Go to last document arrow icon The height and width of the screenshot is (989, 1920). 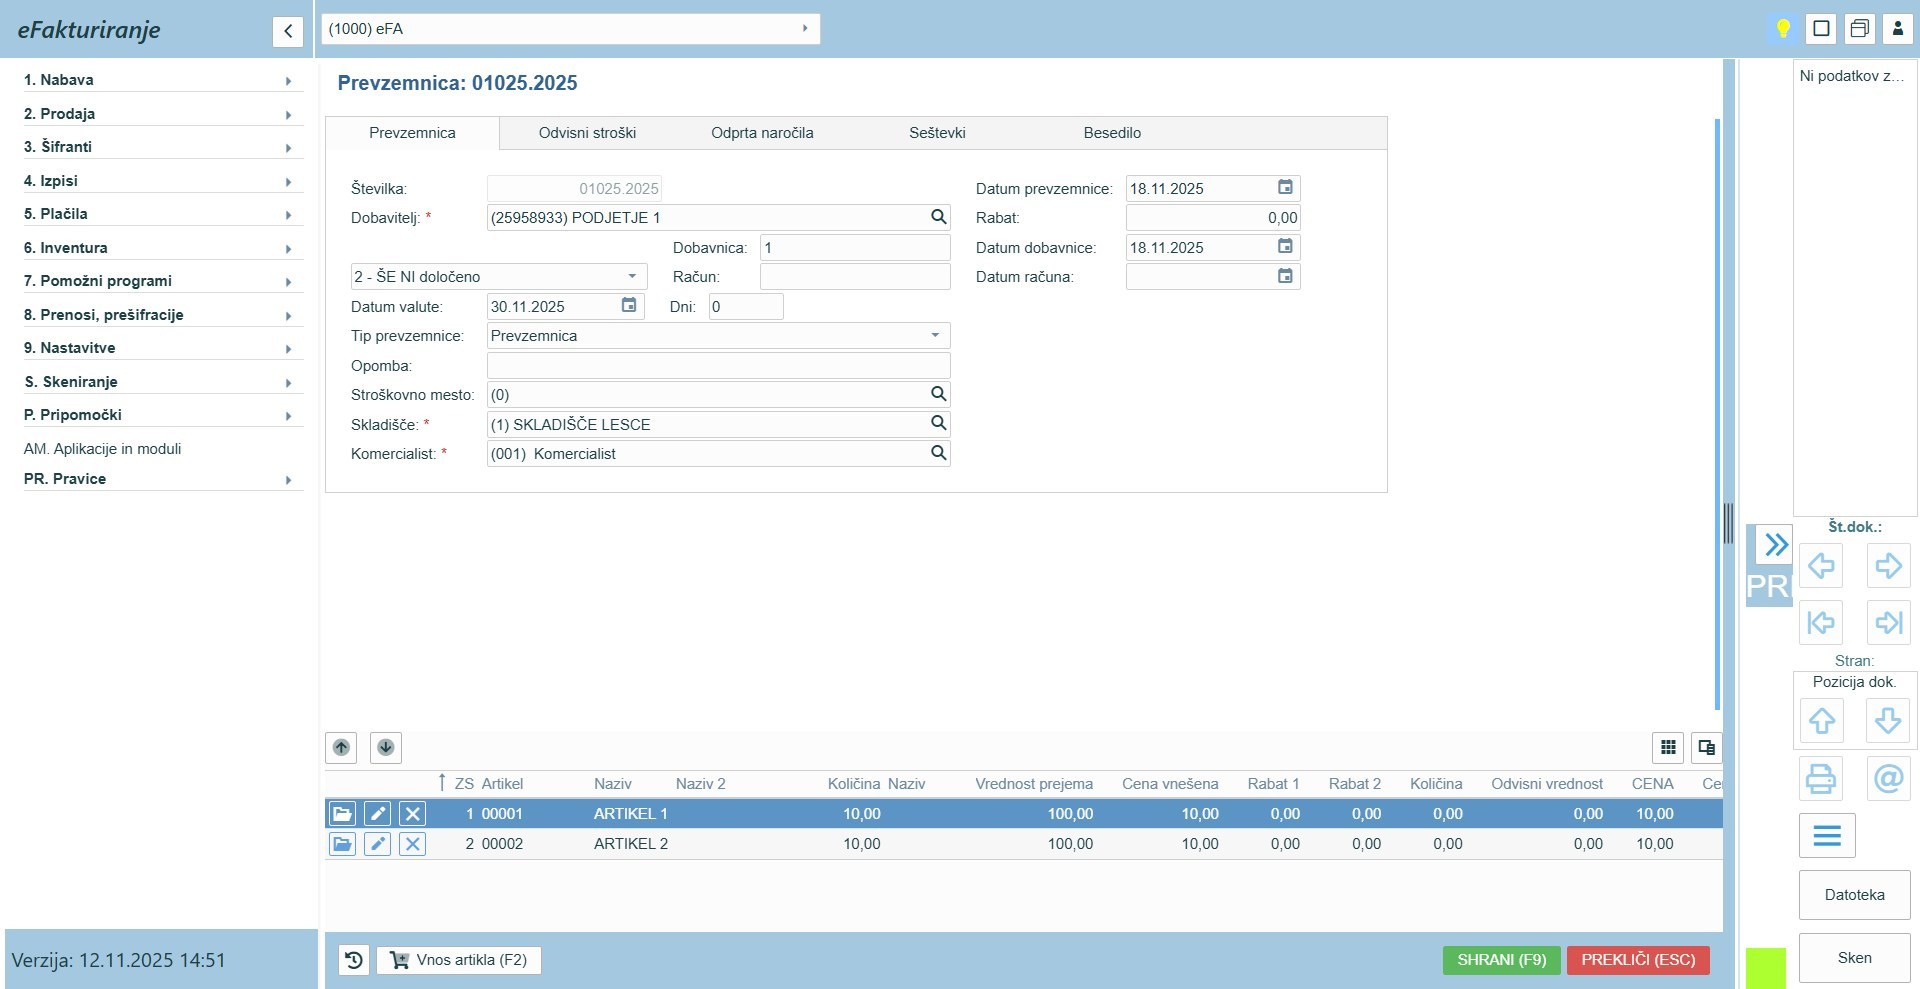tap(1888, 622)
